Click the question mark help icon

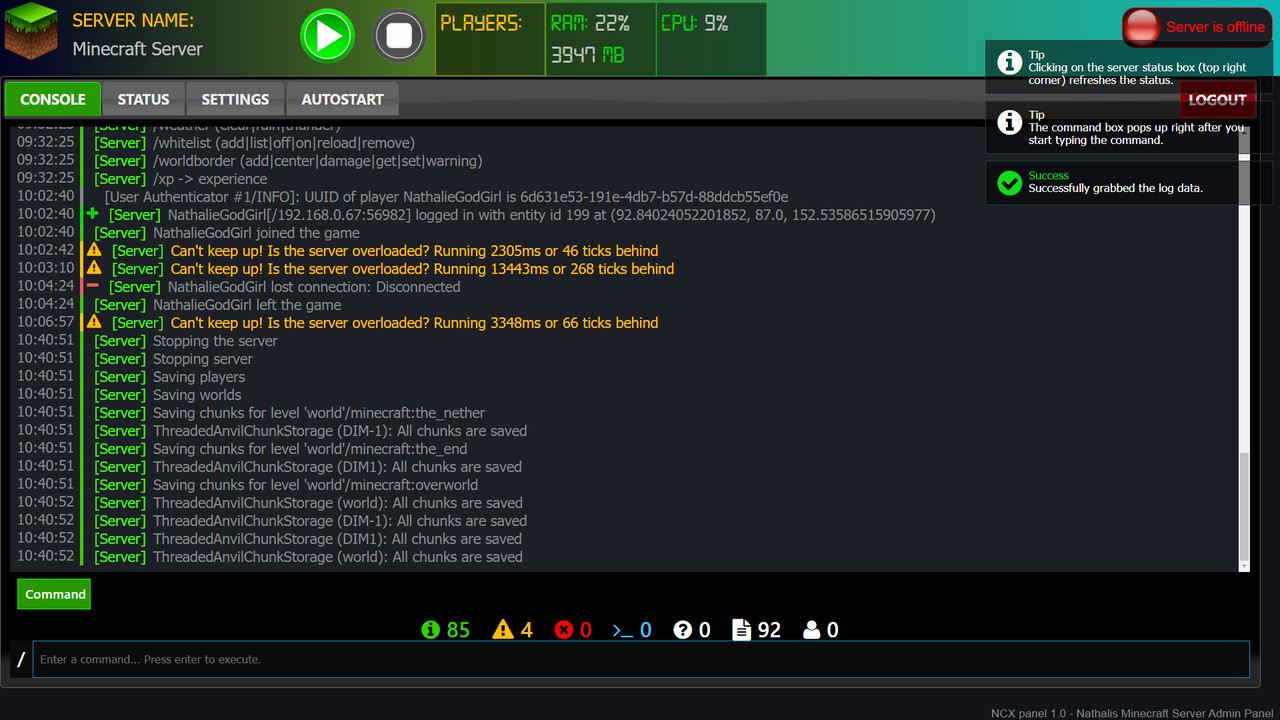685,629
